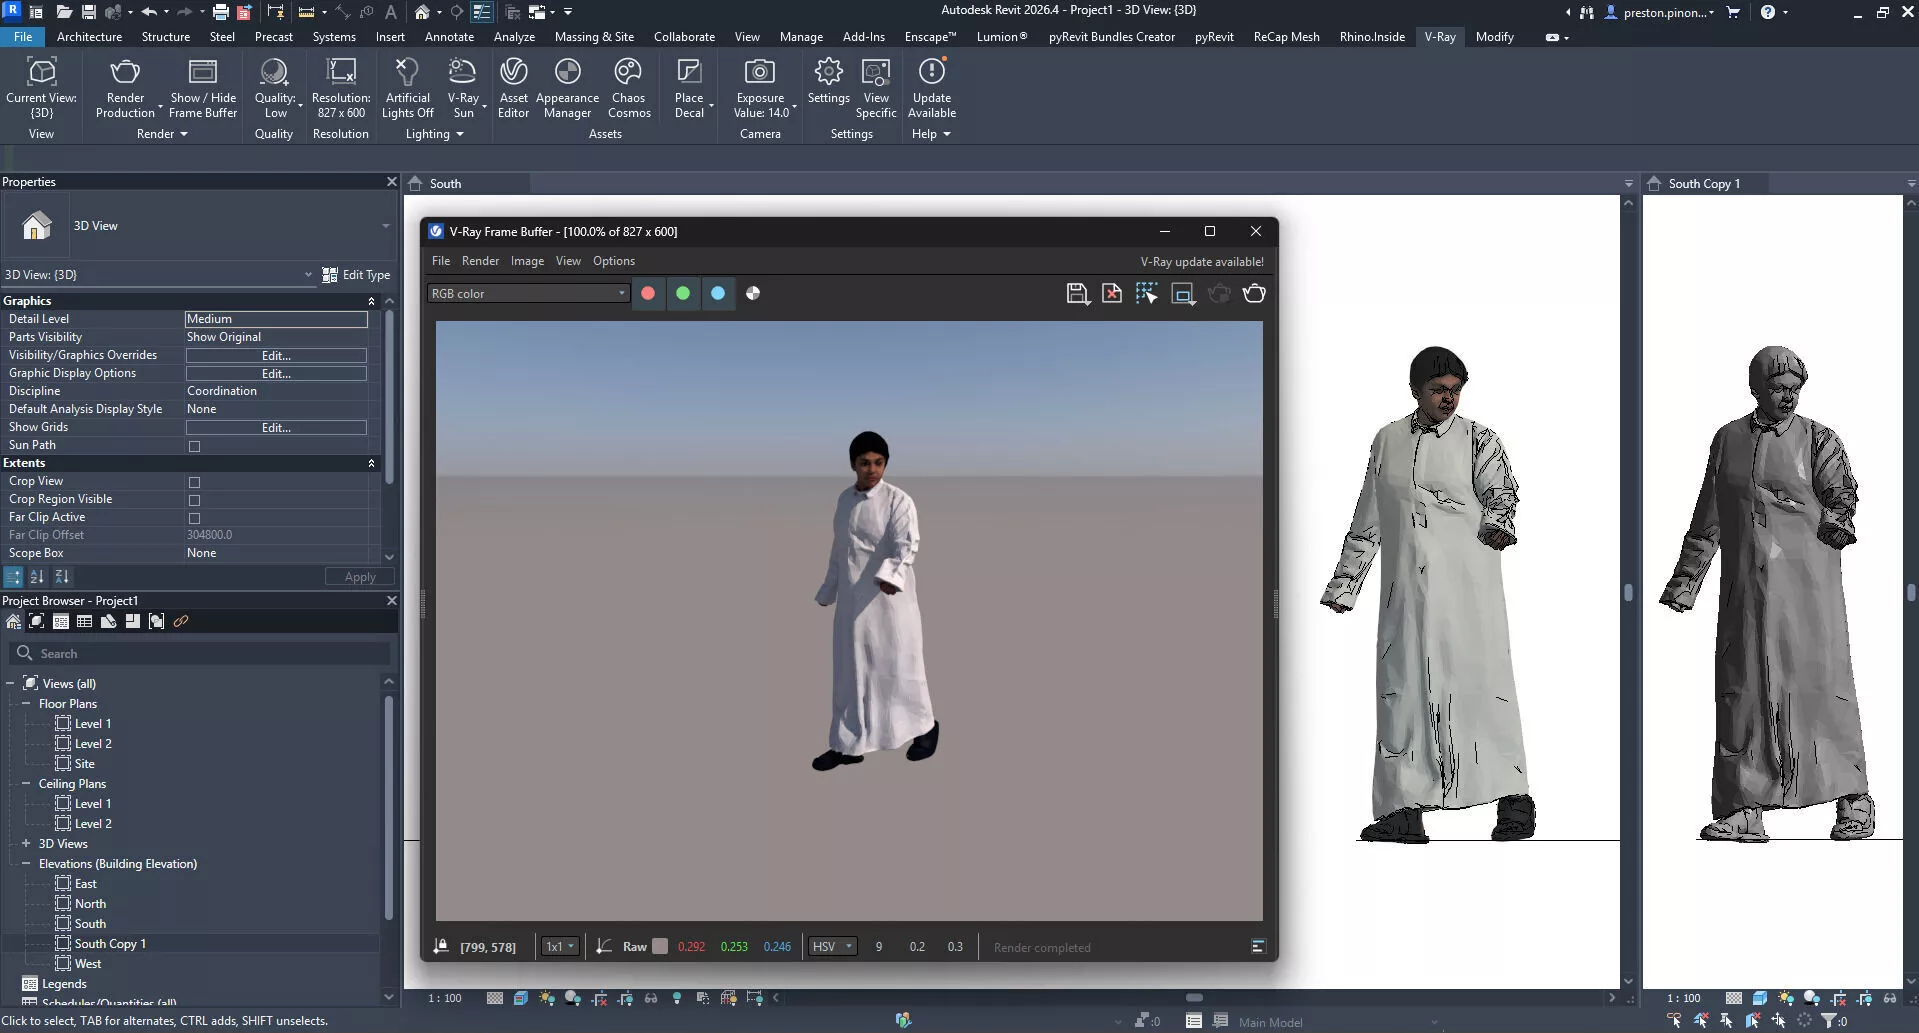Click link icon in Project Browser toolbar
The height and width of the screenshot is (1033, 1919).
(x=181, y=621)
